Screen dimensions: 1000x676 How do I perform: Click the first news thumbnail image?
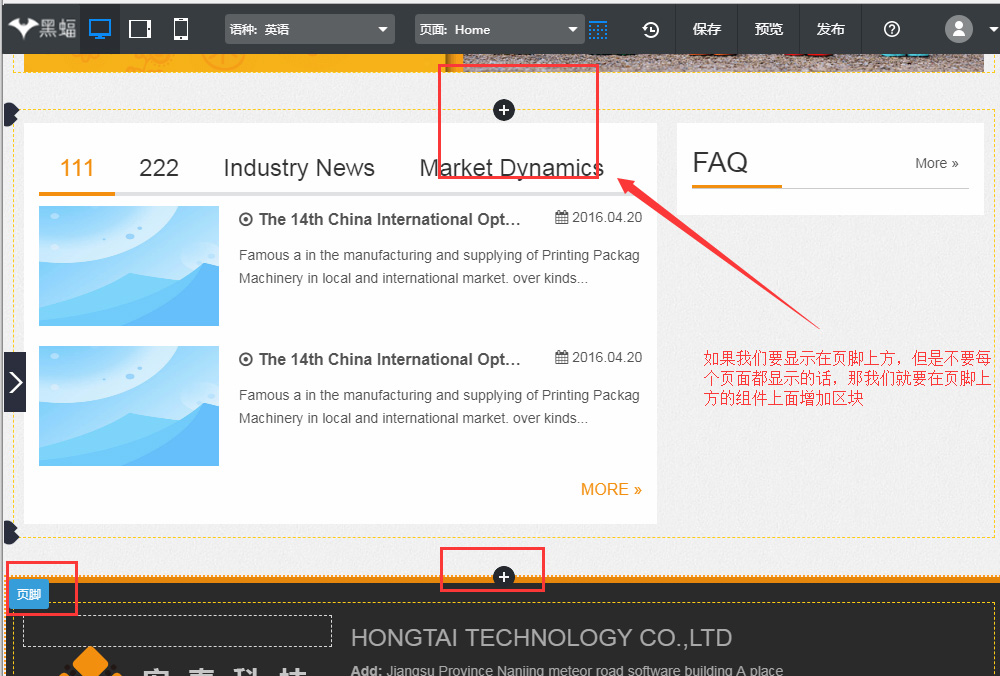[129, 266]
